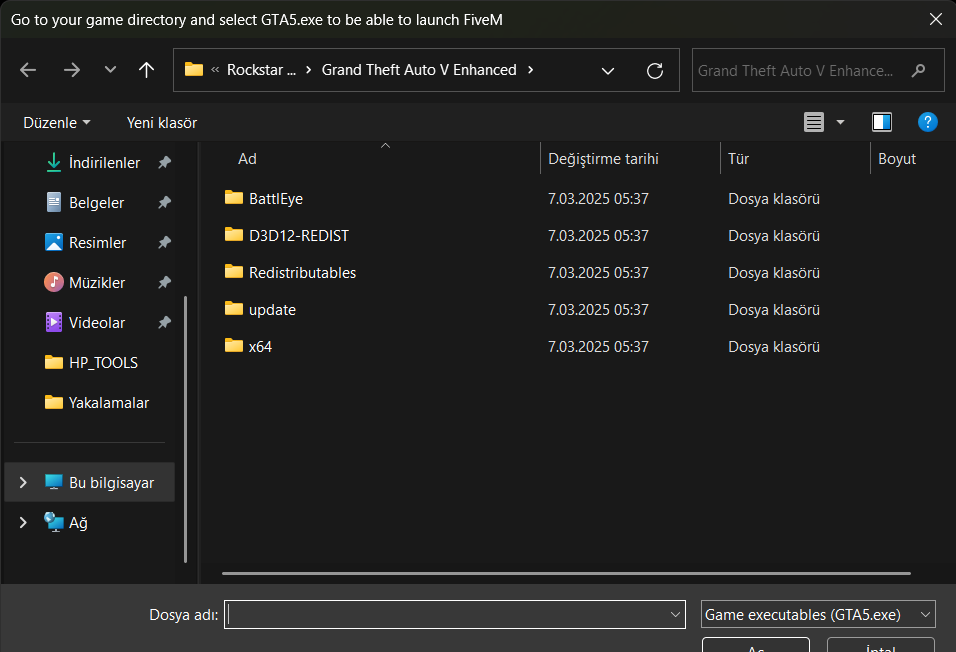Open address bar history dropdown

coord(608,71)
